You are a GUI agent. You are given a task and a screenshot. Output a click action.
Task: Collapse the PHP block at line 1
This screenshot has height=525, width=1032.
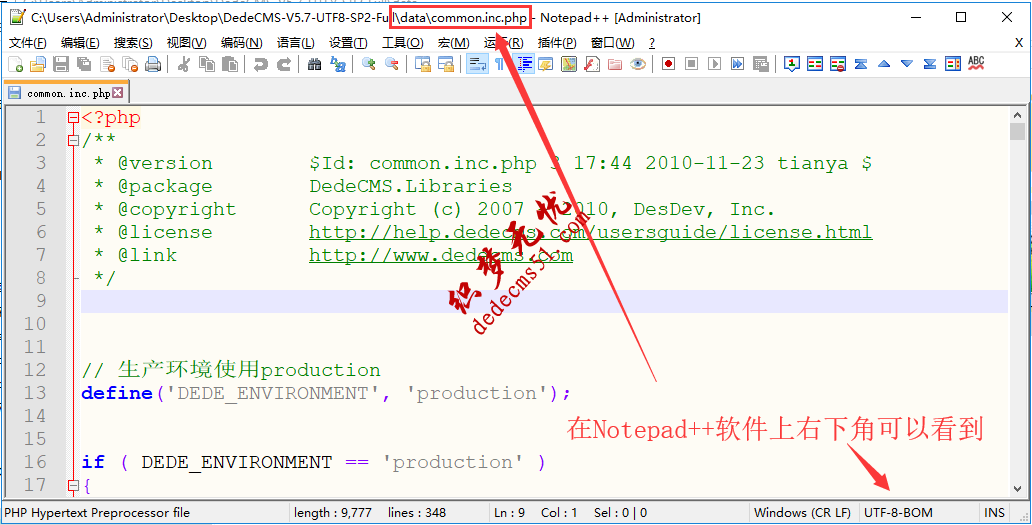(72, 118)
